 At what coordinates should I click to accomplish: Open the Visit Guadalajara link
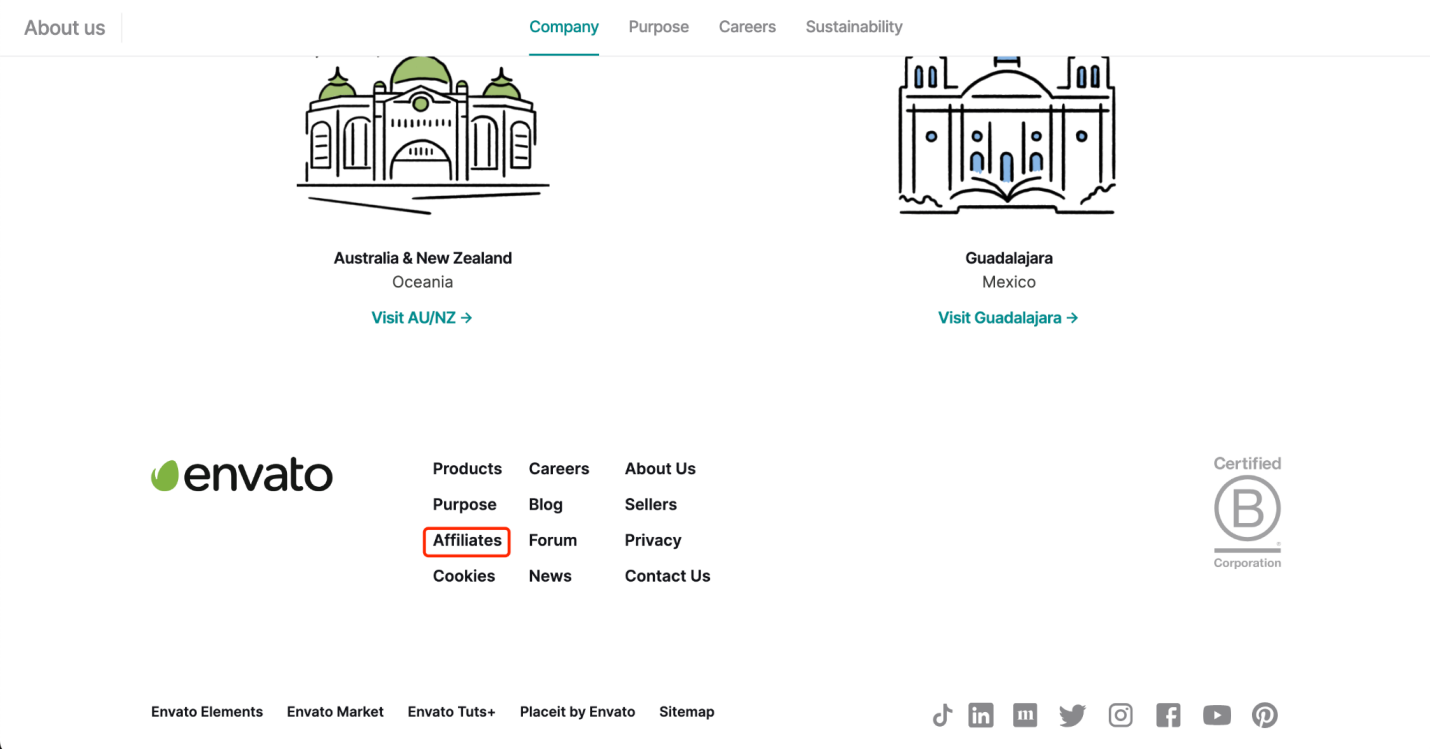pos(1008,318)
